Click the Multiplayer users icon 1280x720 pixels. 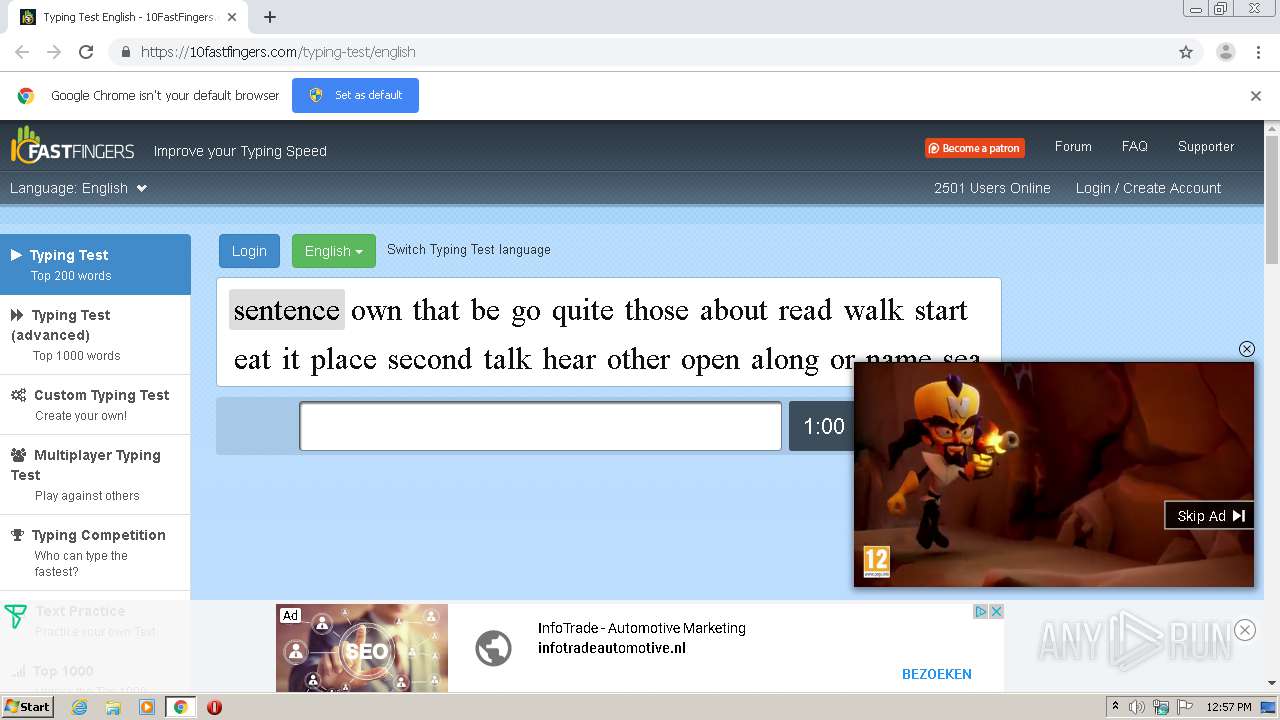point(19,455)
